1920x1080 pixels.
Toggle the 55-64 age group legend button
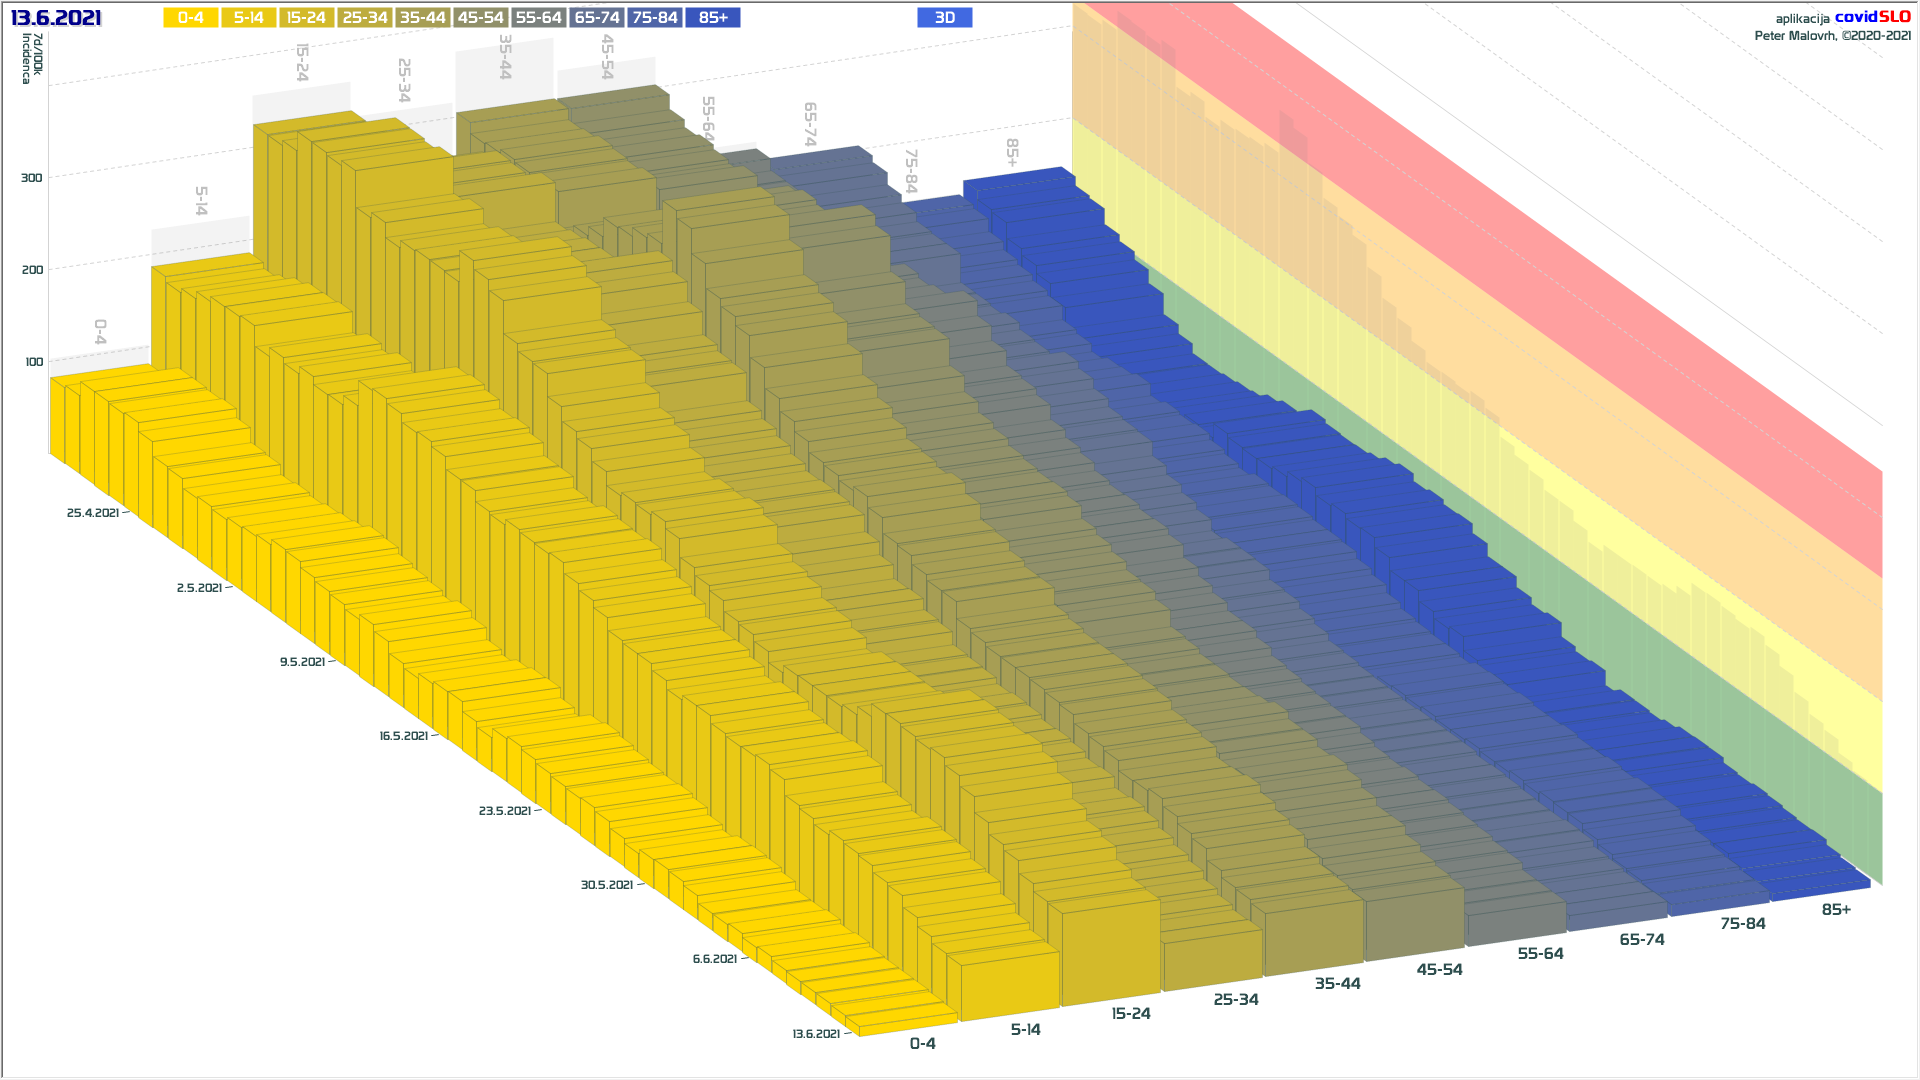click(x=538, y=18)
